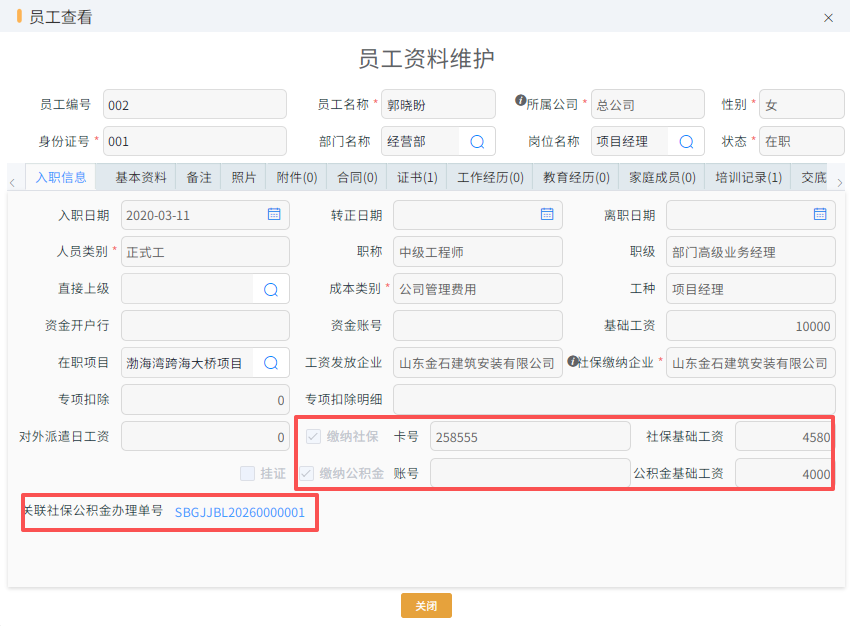Open the 工种 field showing 项目经理
850x626 pixels.
point(750,289)
